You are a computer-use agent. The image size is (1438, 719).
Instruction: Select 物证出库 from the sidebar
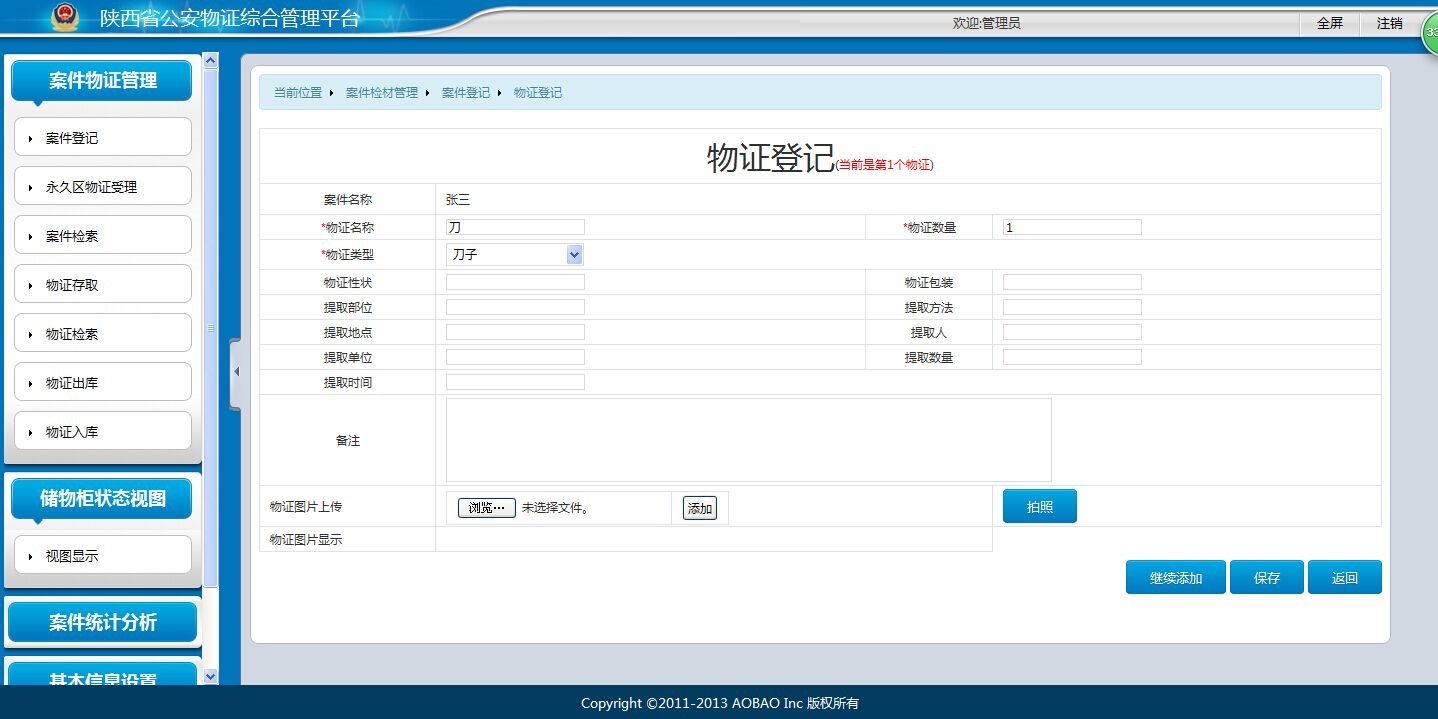click(103, 383)
